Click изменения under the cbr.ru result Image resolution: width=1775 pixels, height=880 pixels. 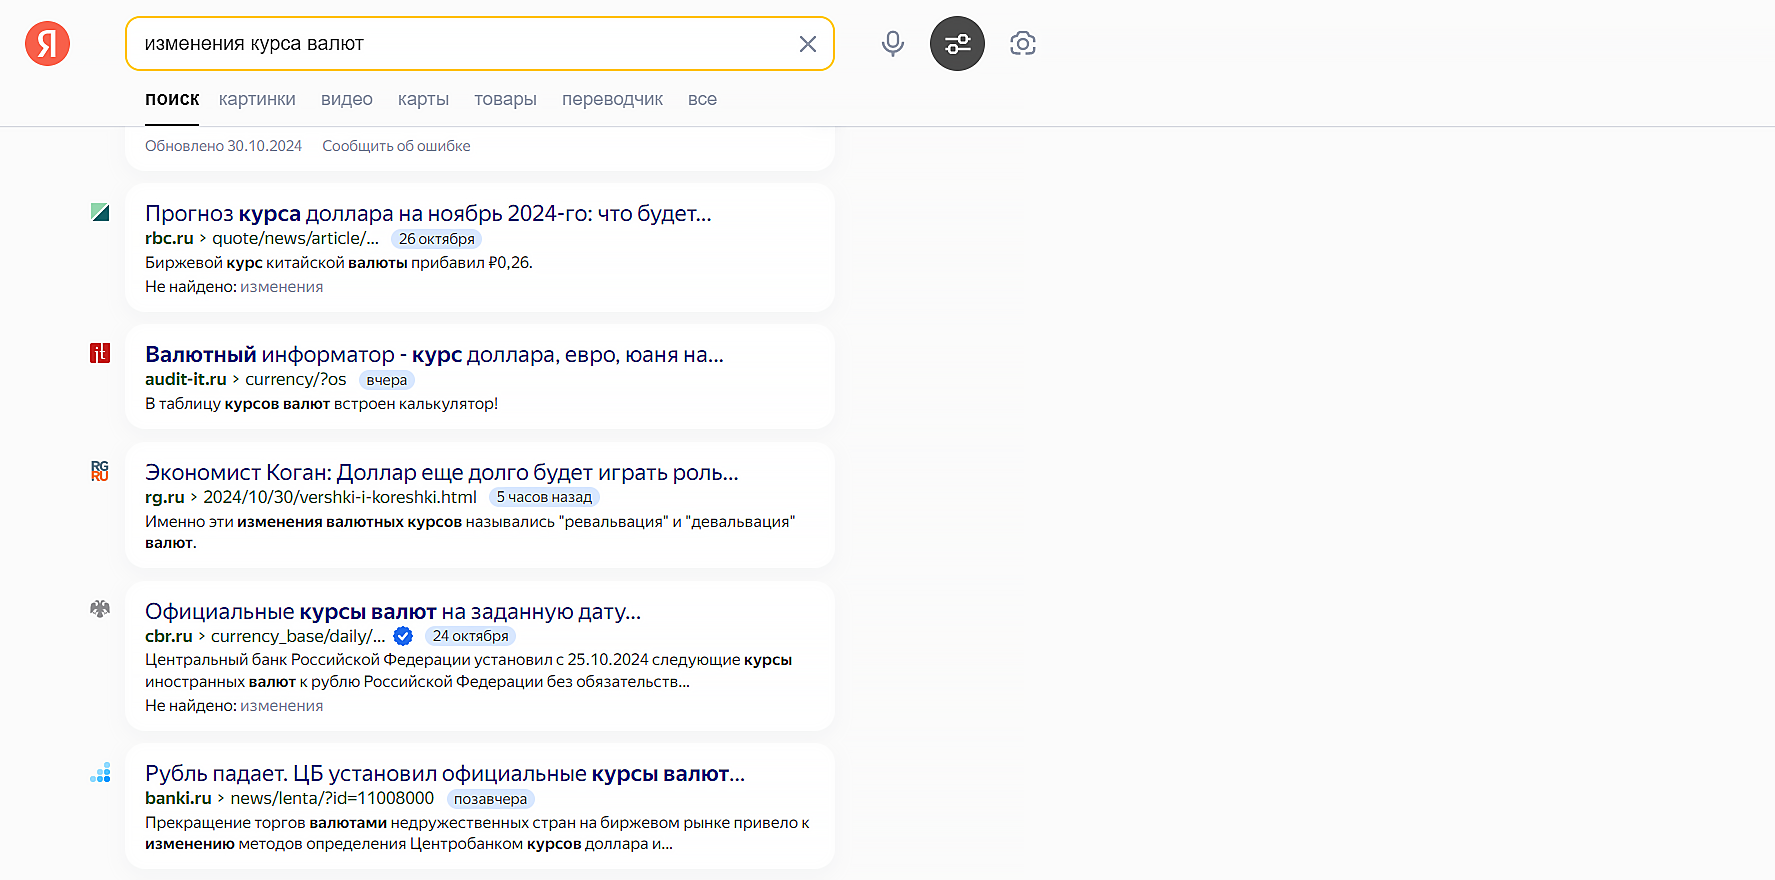[x=281, y=706]
